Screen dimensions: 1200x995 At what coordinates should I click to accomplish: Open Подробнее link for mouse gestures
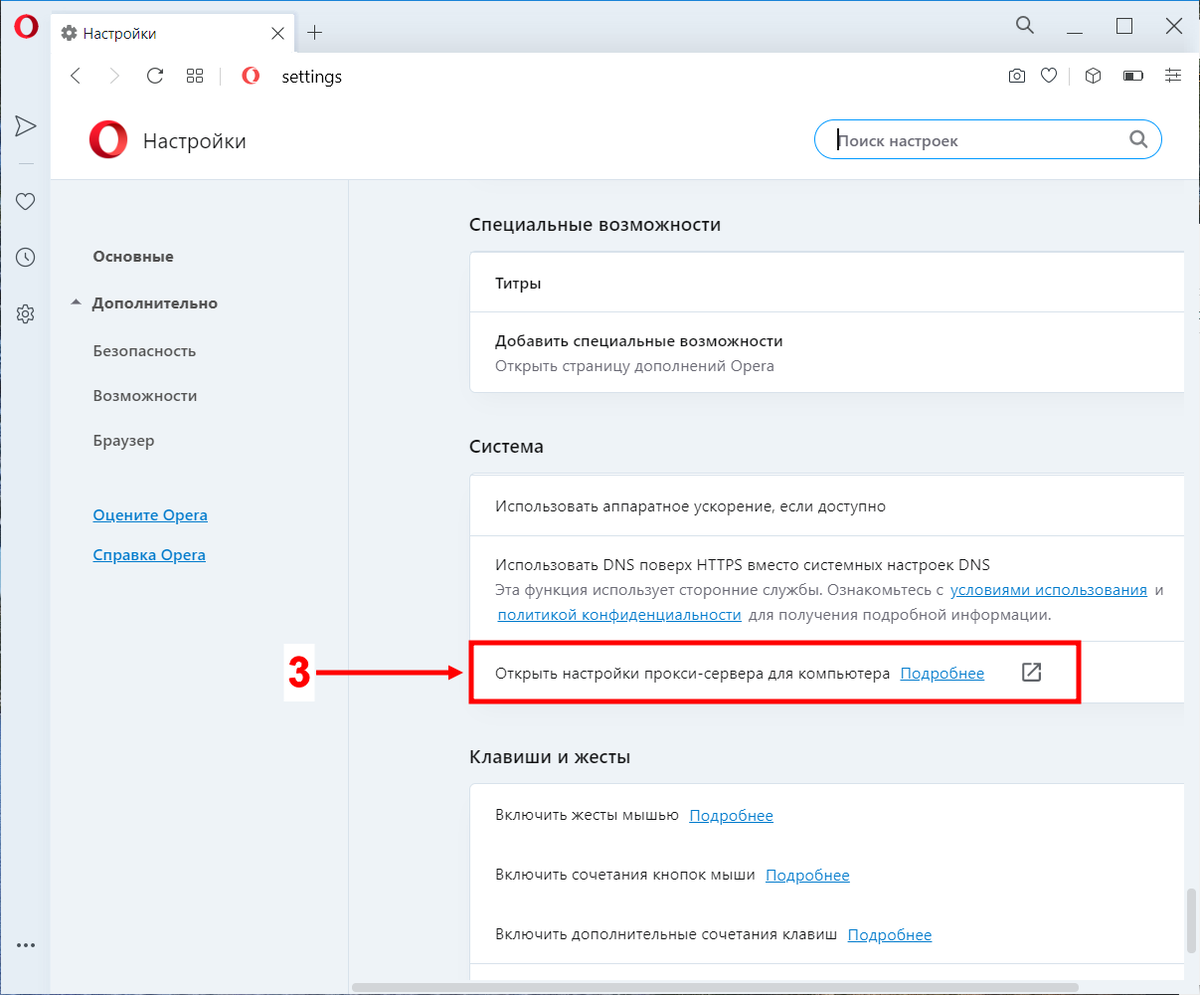(x=731, y=816)
